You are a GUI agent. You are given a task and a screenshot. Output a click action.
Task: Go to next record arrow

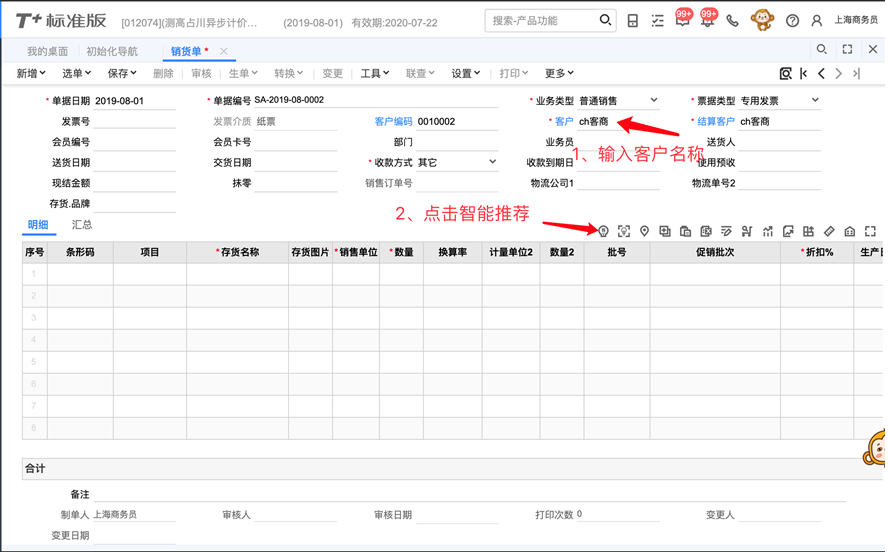click(x=839, y=74)
